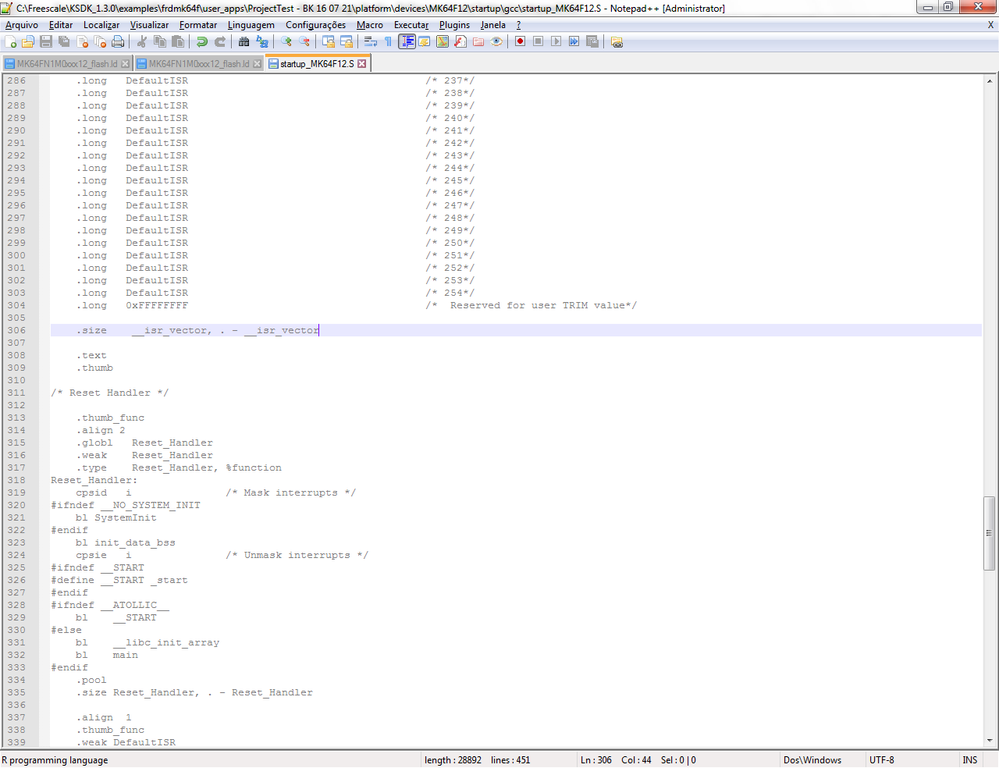This screenshot has width=999, height=768.
Task: Open the Janela menu
Action: 493,25
